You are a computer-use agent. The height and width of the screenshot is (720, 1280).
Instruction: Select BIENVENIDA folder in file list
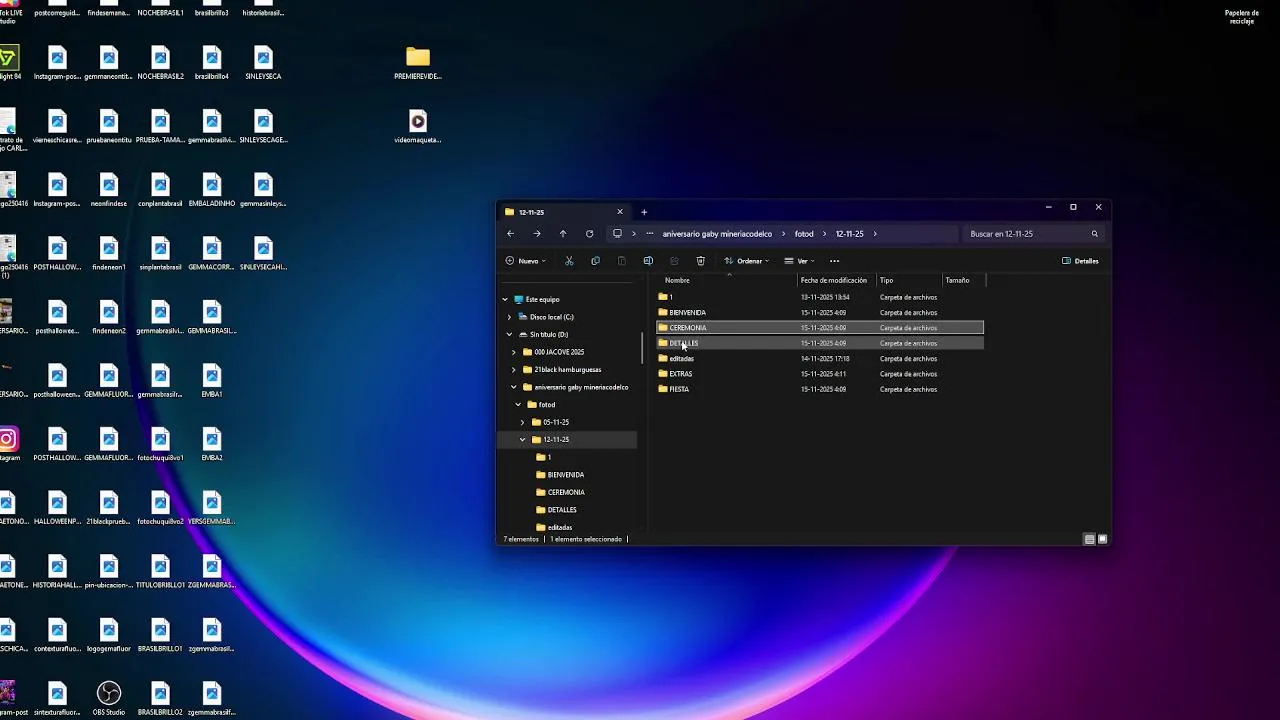pos(820,312)
